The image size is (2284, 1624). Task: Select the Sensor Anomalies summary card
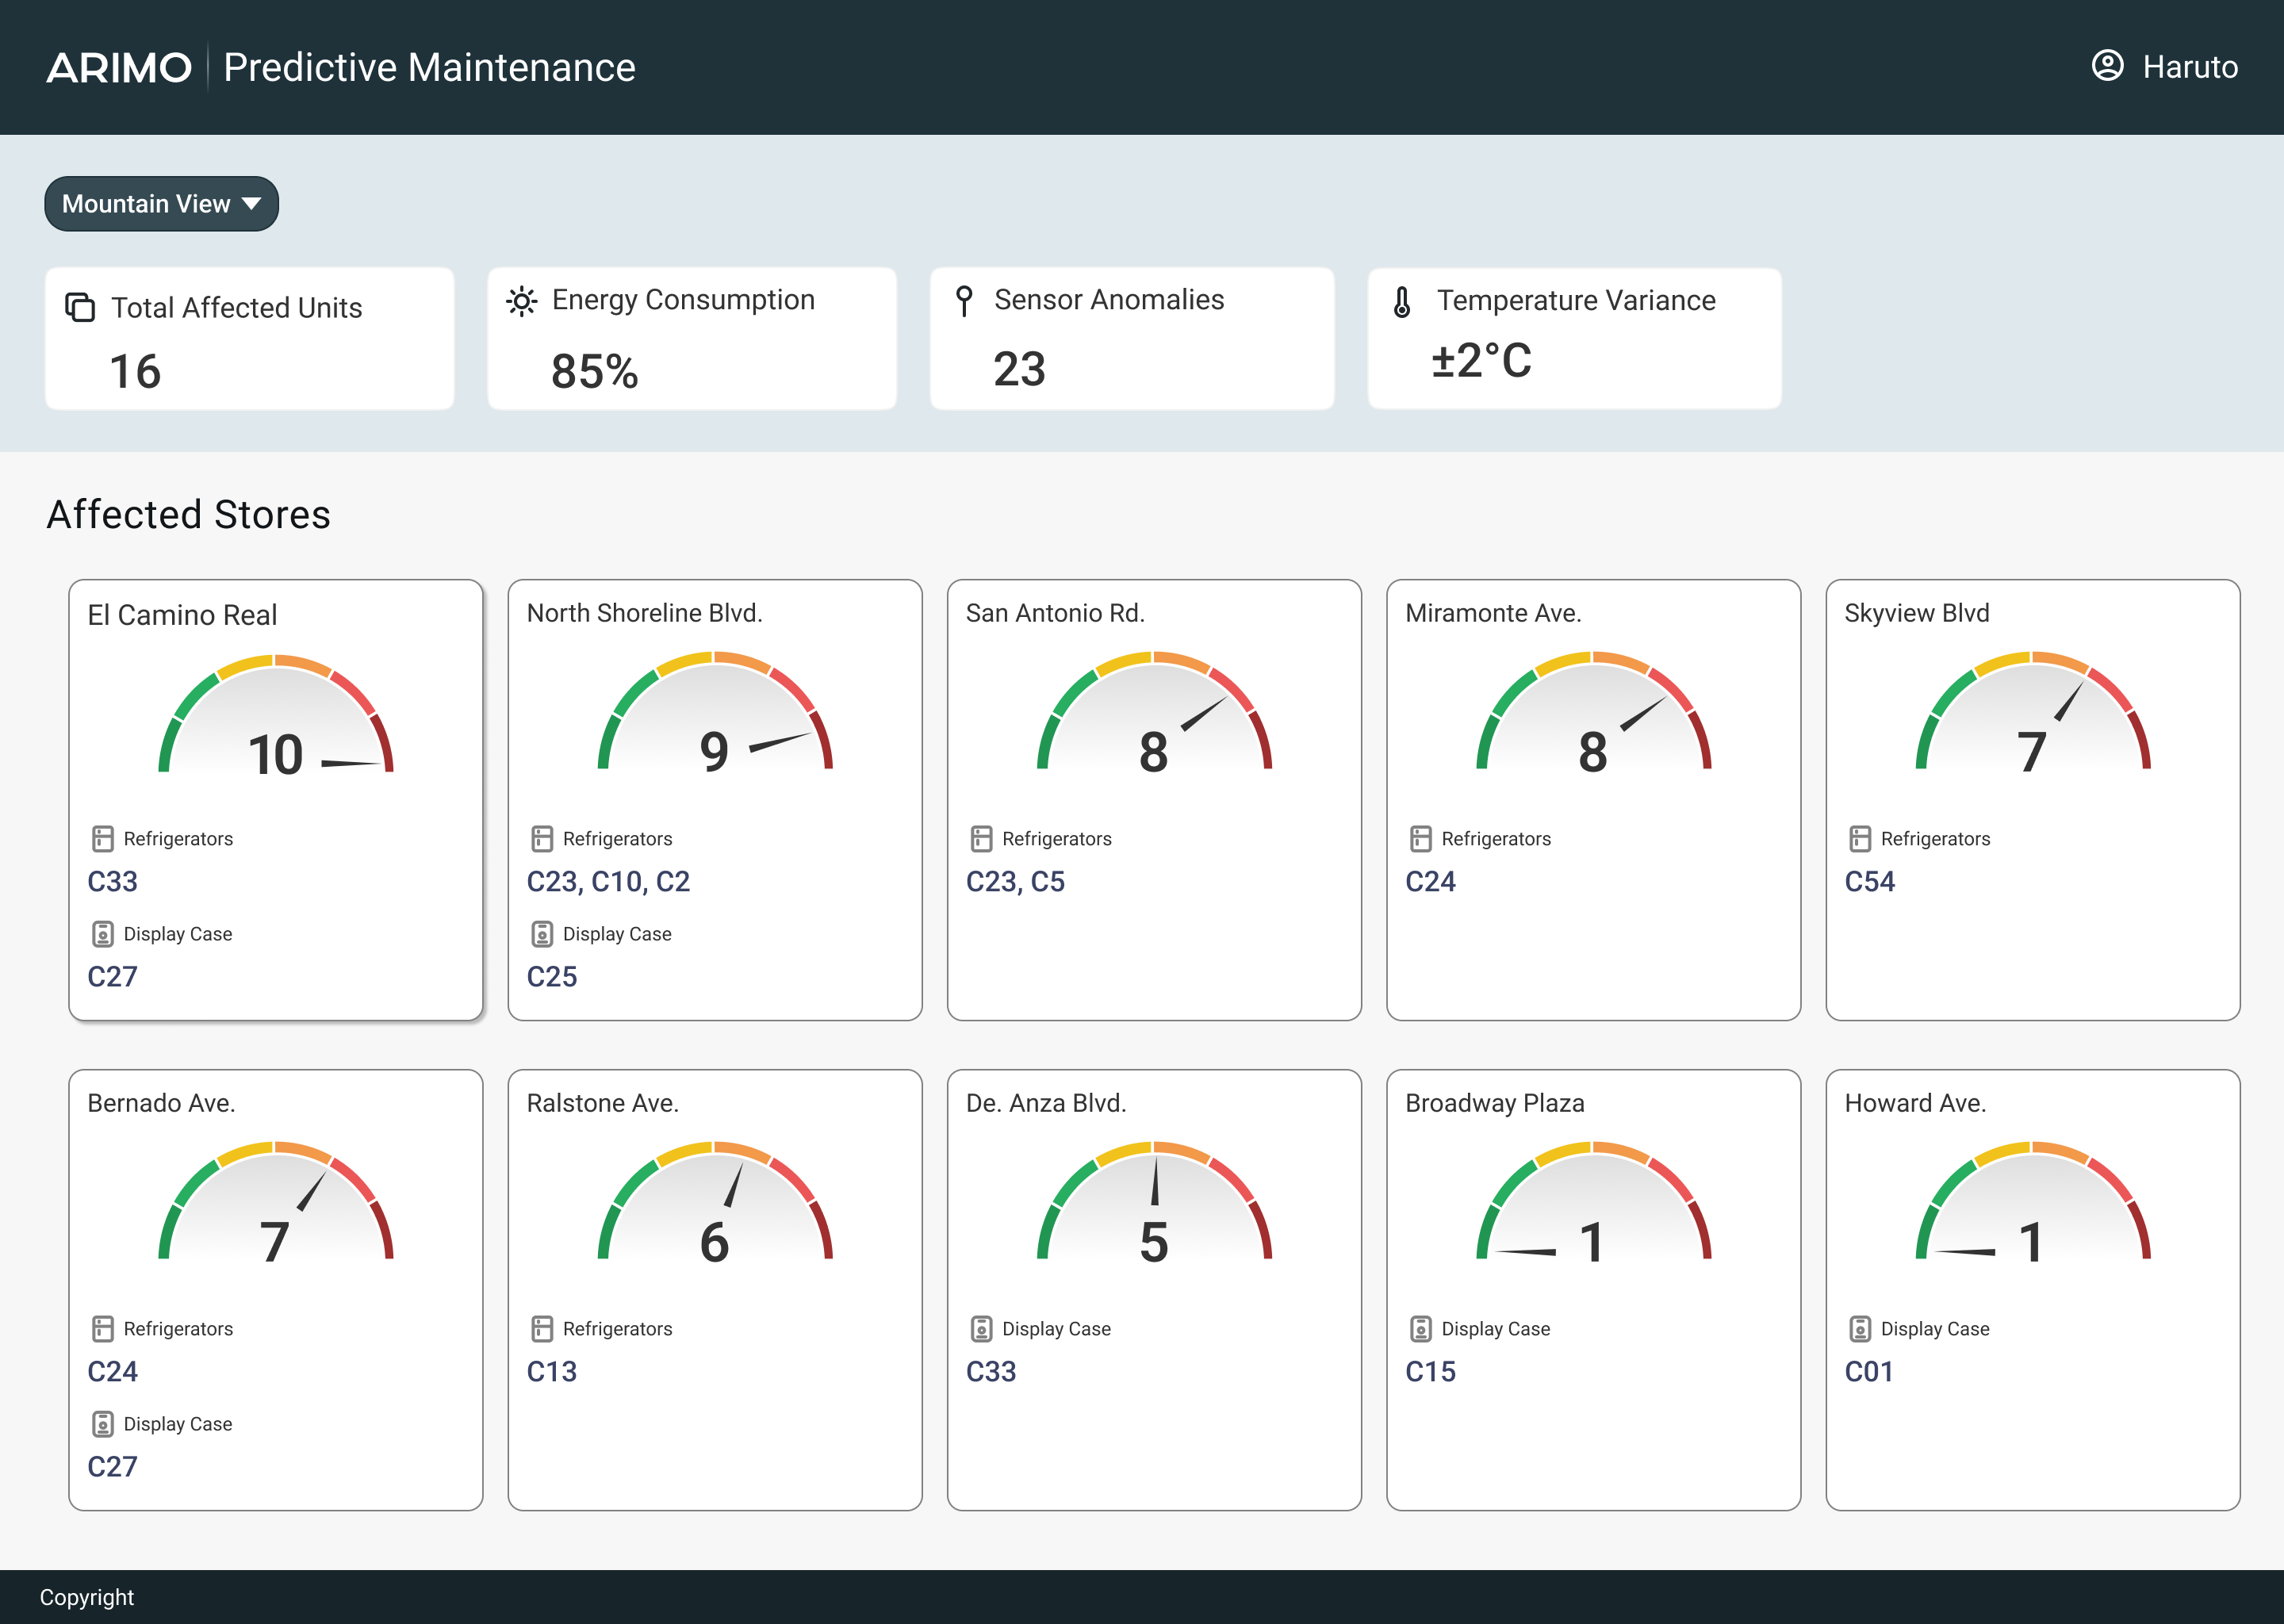click(1131, 338)
